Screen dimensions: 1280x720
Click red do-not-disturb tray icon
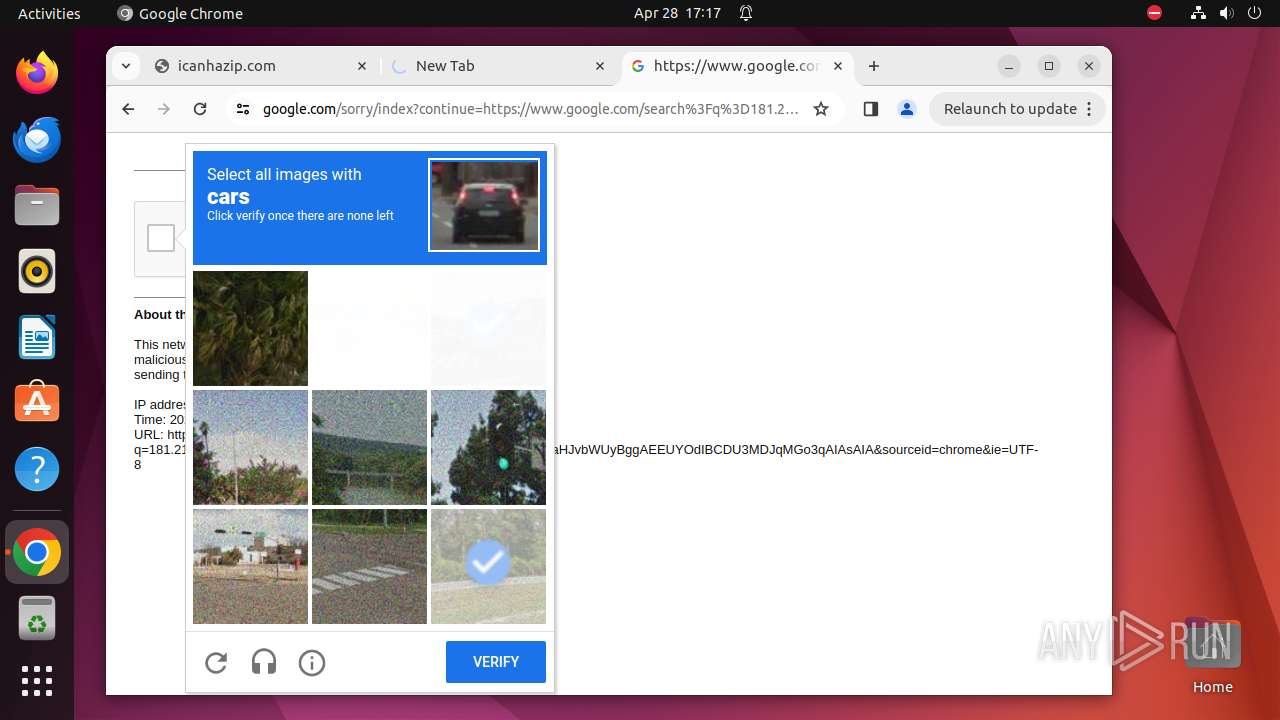coord(1155,13)
